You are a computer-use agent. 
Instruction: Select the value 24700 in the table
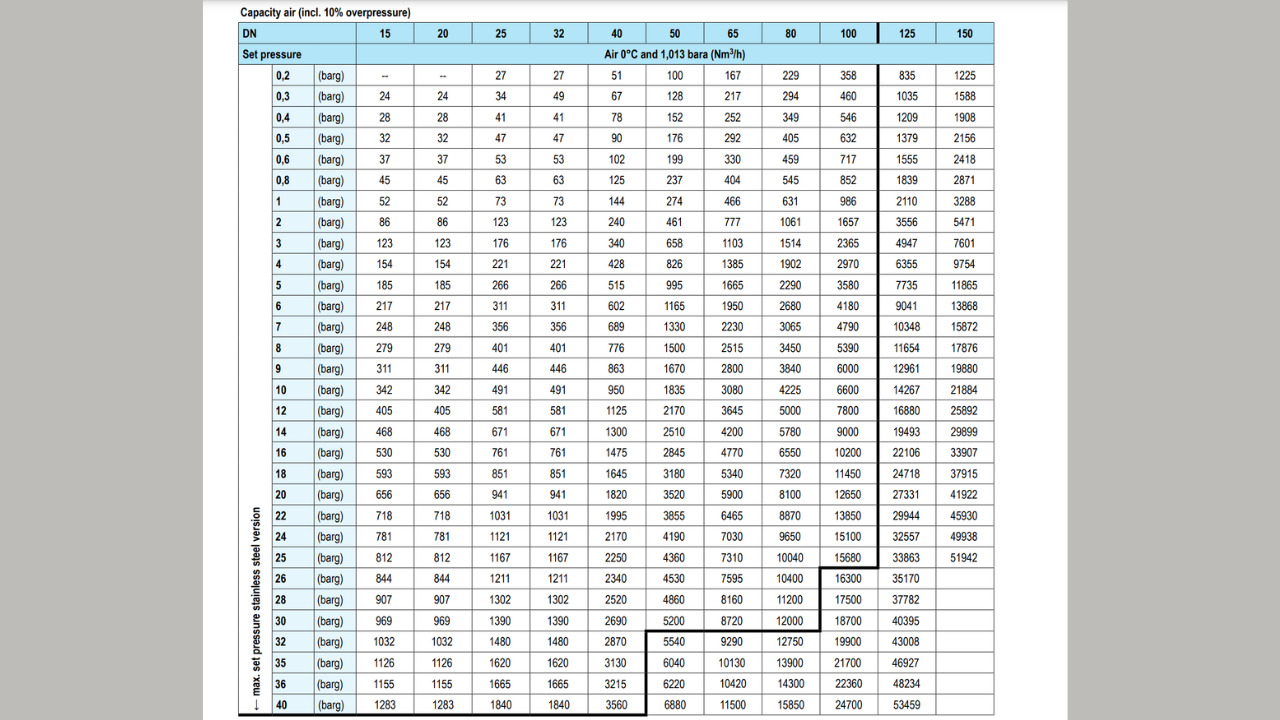tap(848, 705)
